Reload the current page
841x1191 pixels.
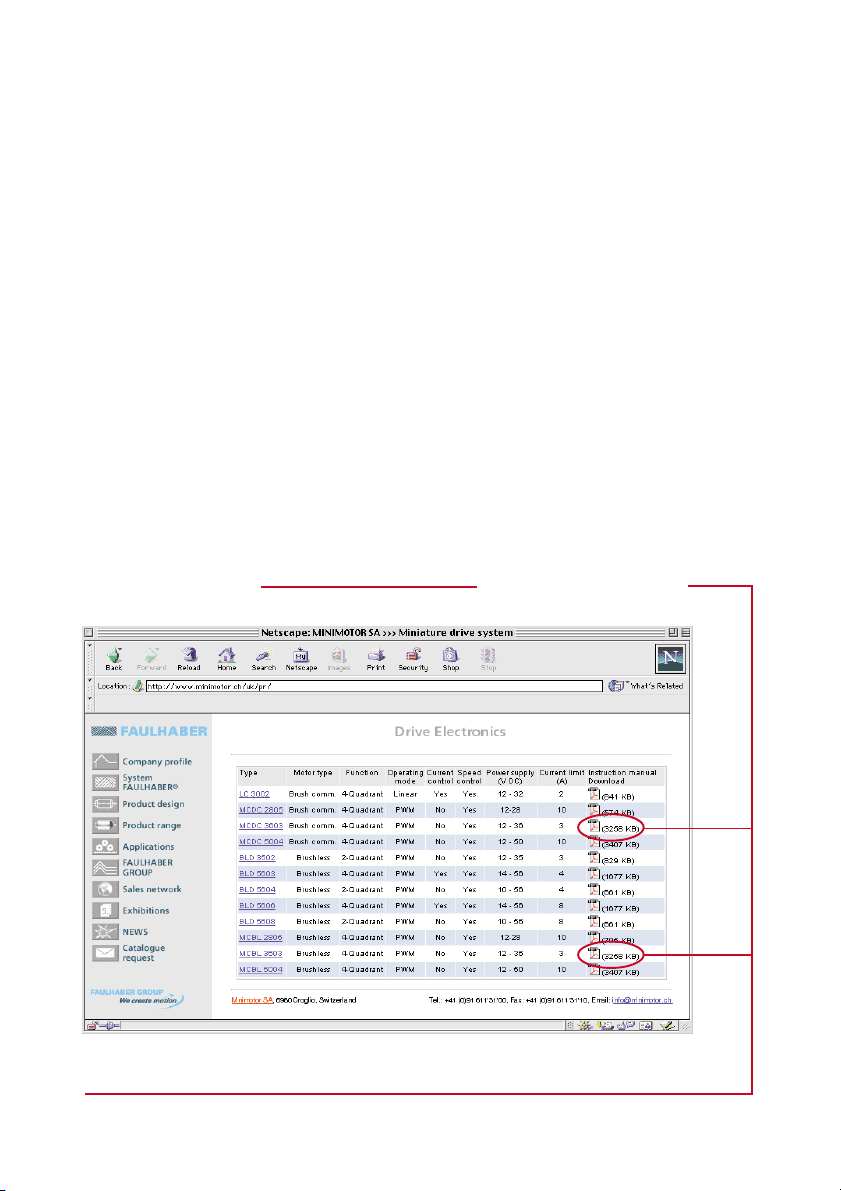(189, 657)
